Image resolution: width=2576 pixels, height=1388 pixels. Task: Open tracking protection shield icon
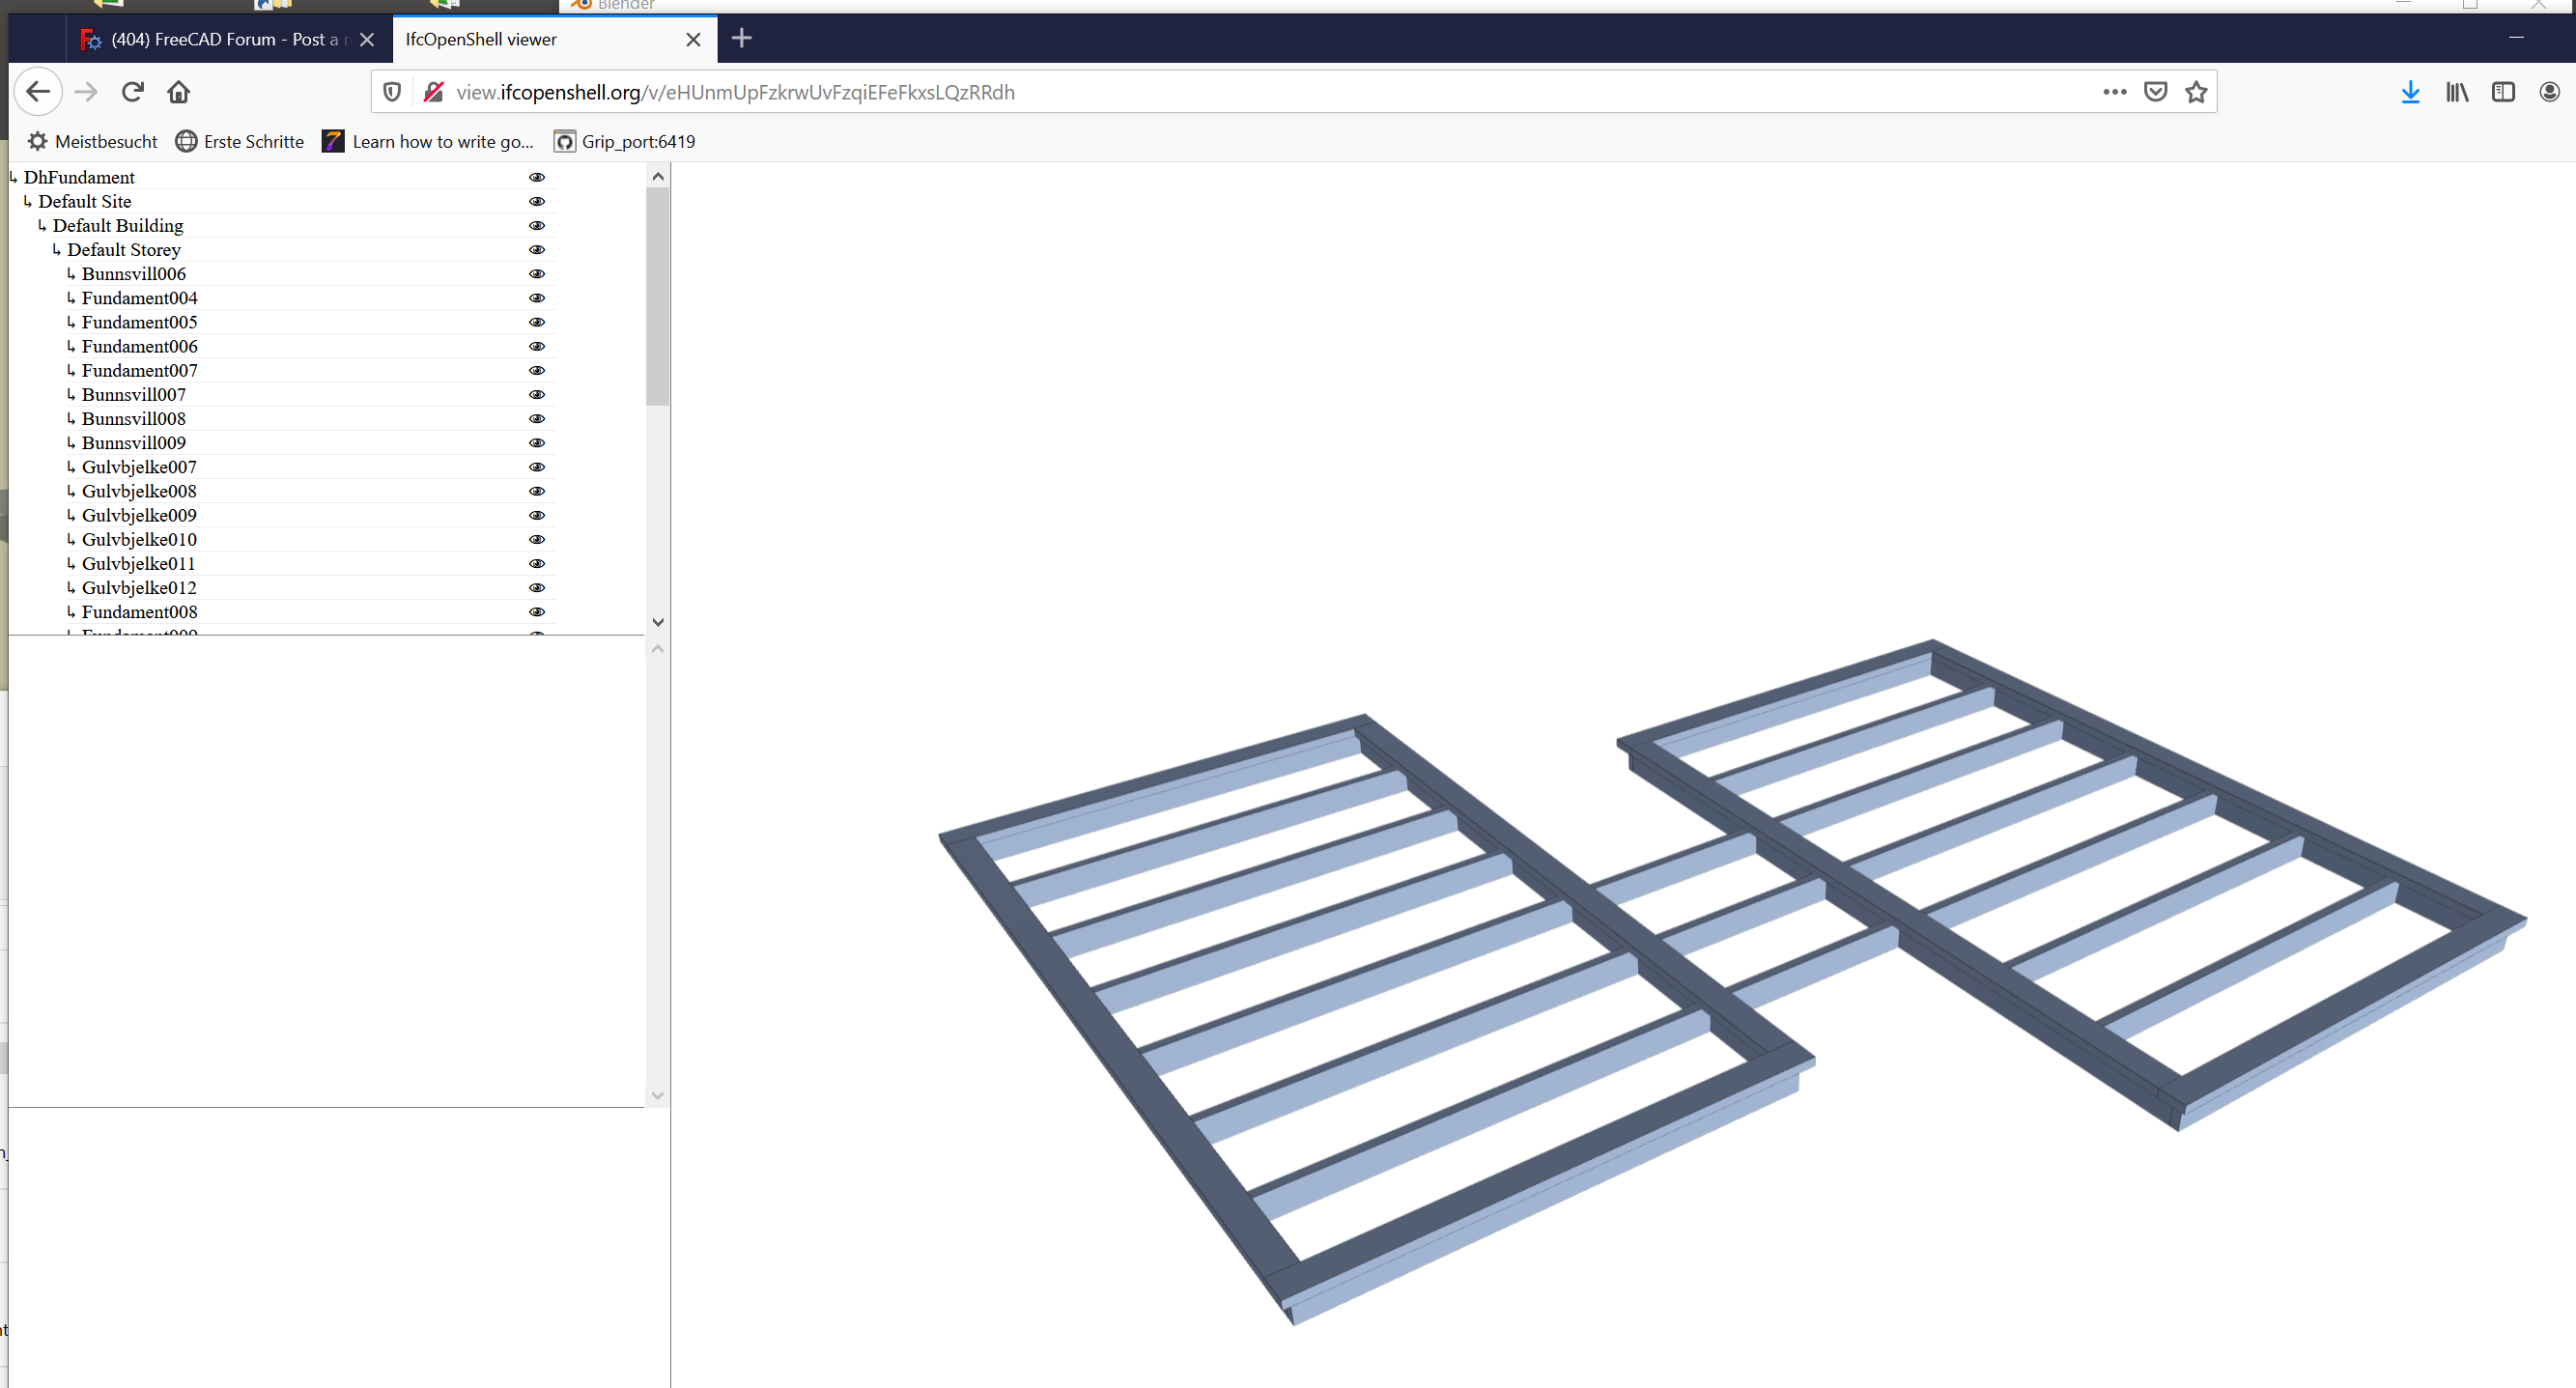point(392,92)
